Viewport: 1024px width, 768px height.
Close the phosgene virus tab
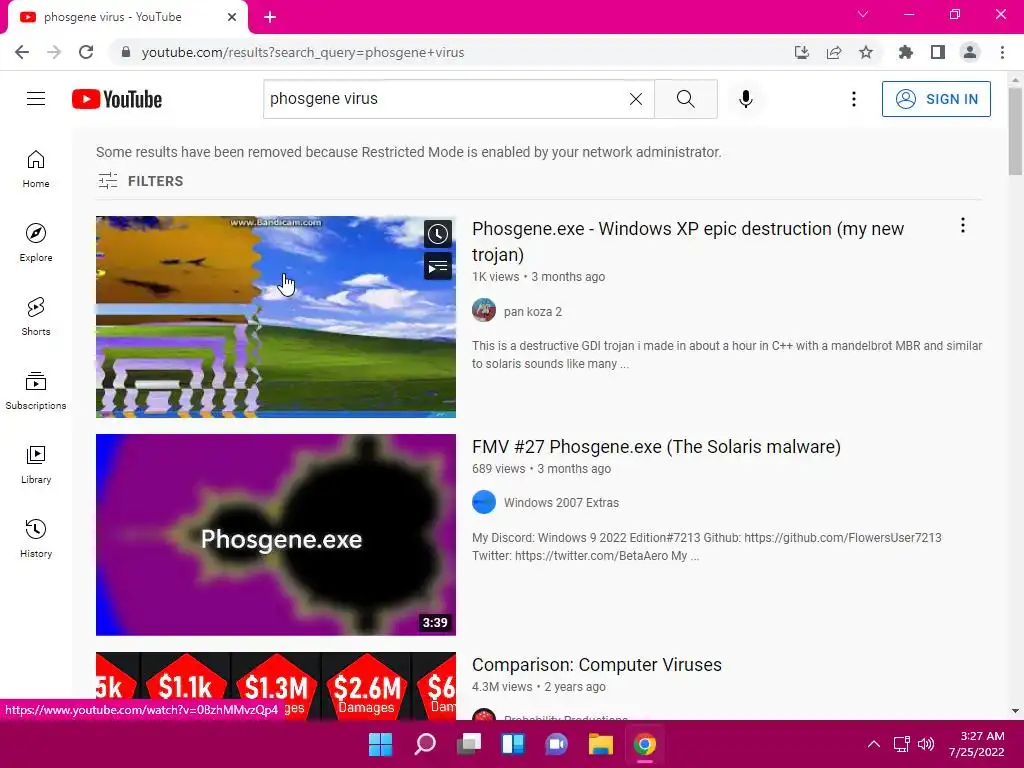tap(232, 17)
